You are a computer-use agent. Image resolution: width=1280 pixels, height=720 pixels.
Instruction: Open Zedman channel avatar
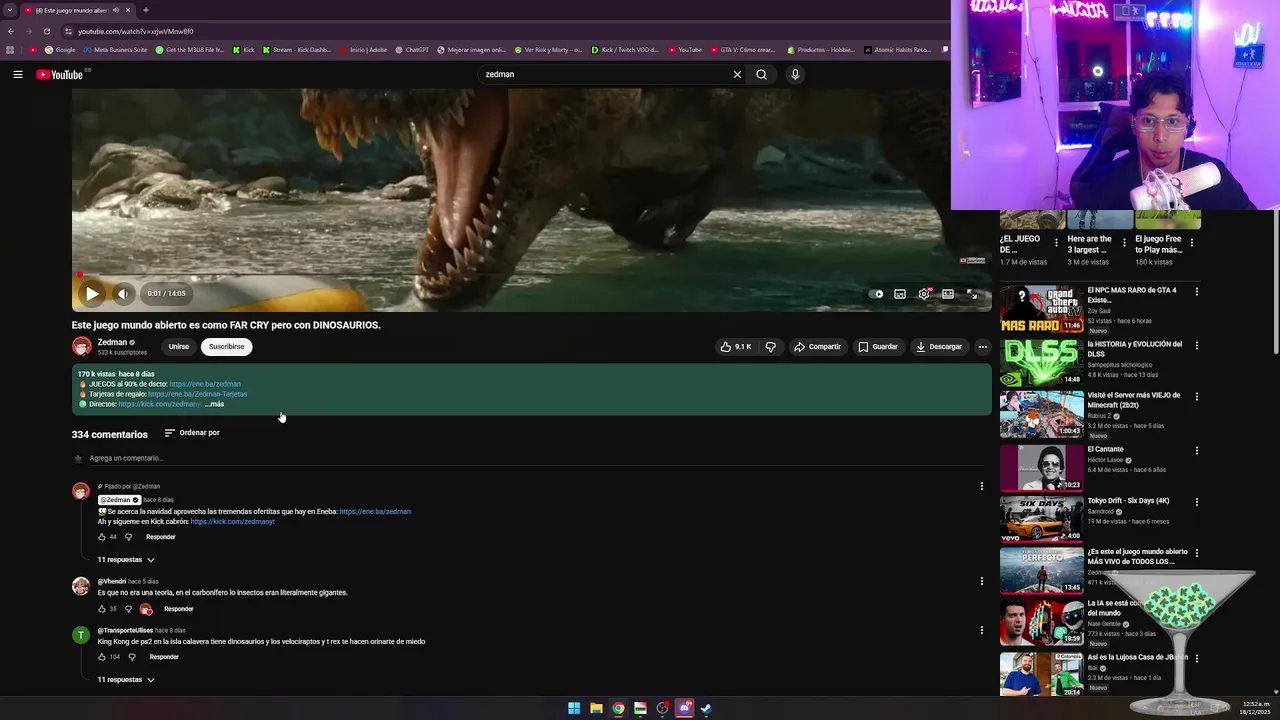82,347
